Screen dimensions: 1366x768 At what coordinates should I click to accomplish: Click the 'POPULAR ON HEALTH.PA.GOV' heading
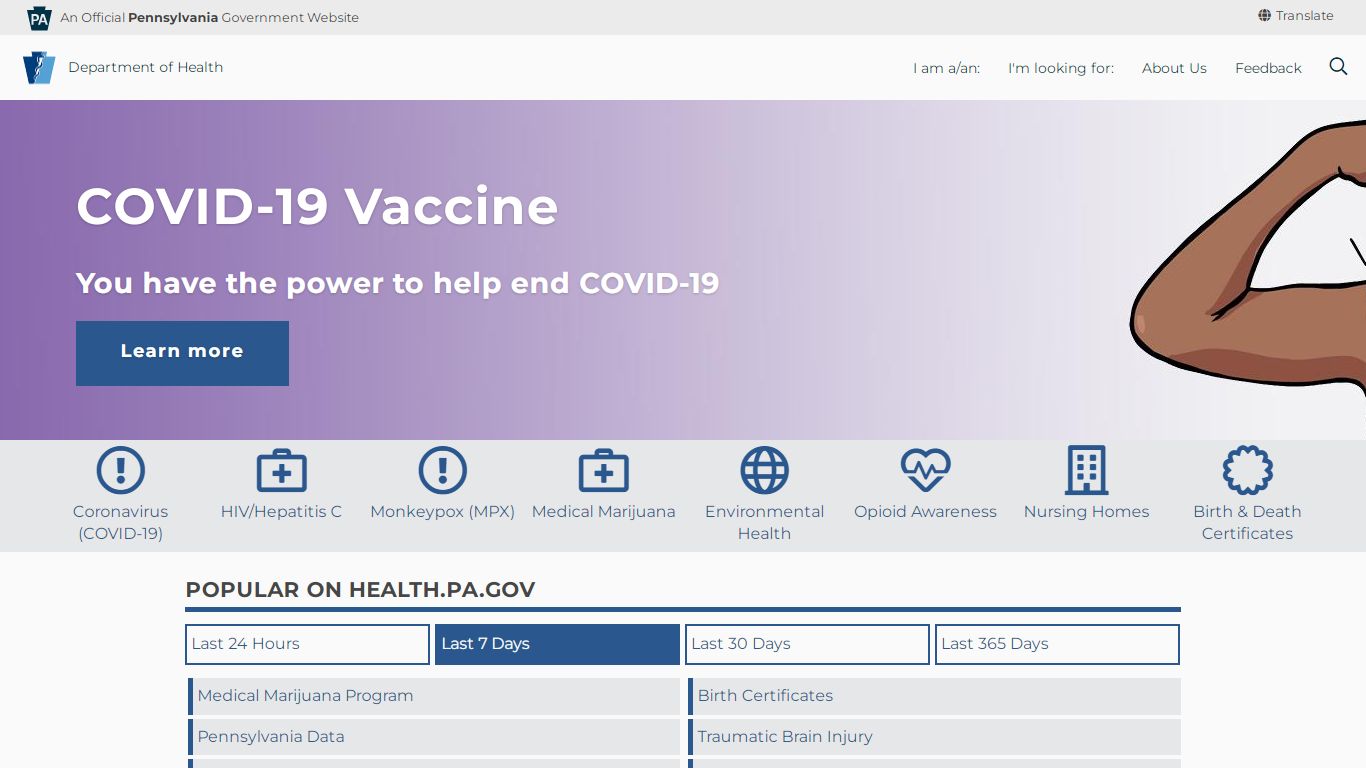pyautogui.click(x=360, y=590)
